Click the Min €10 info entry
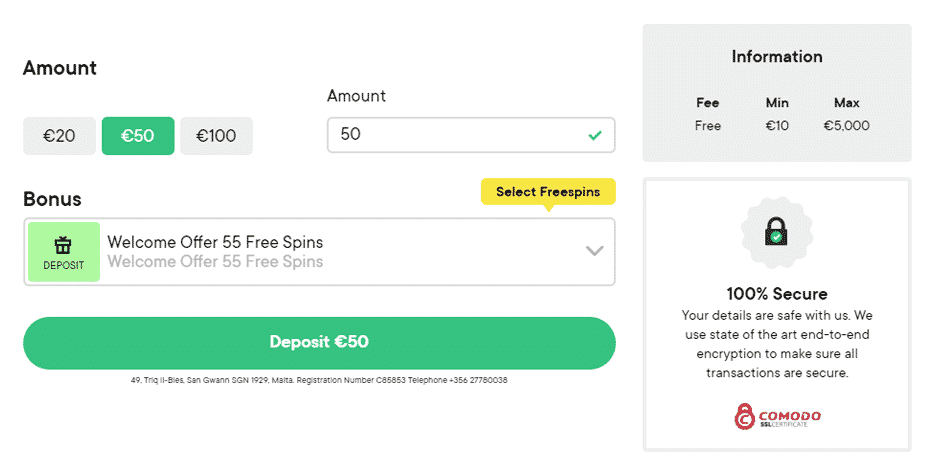Screen dimensions: 932x460 [x=777, y=114]
